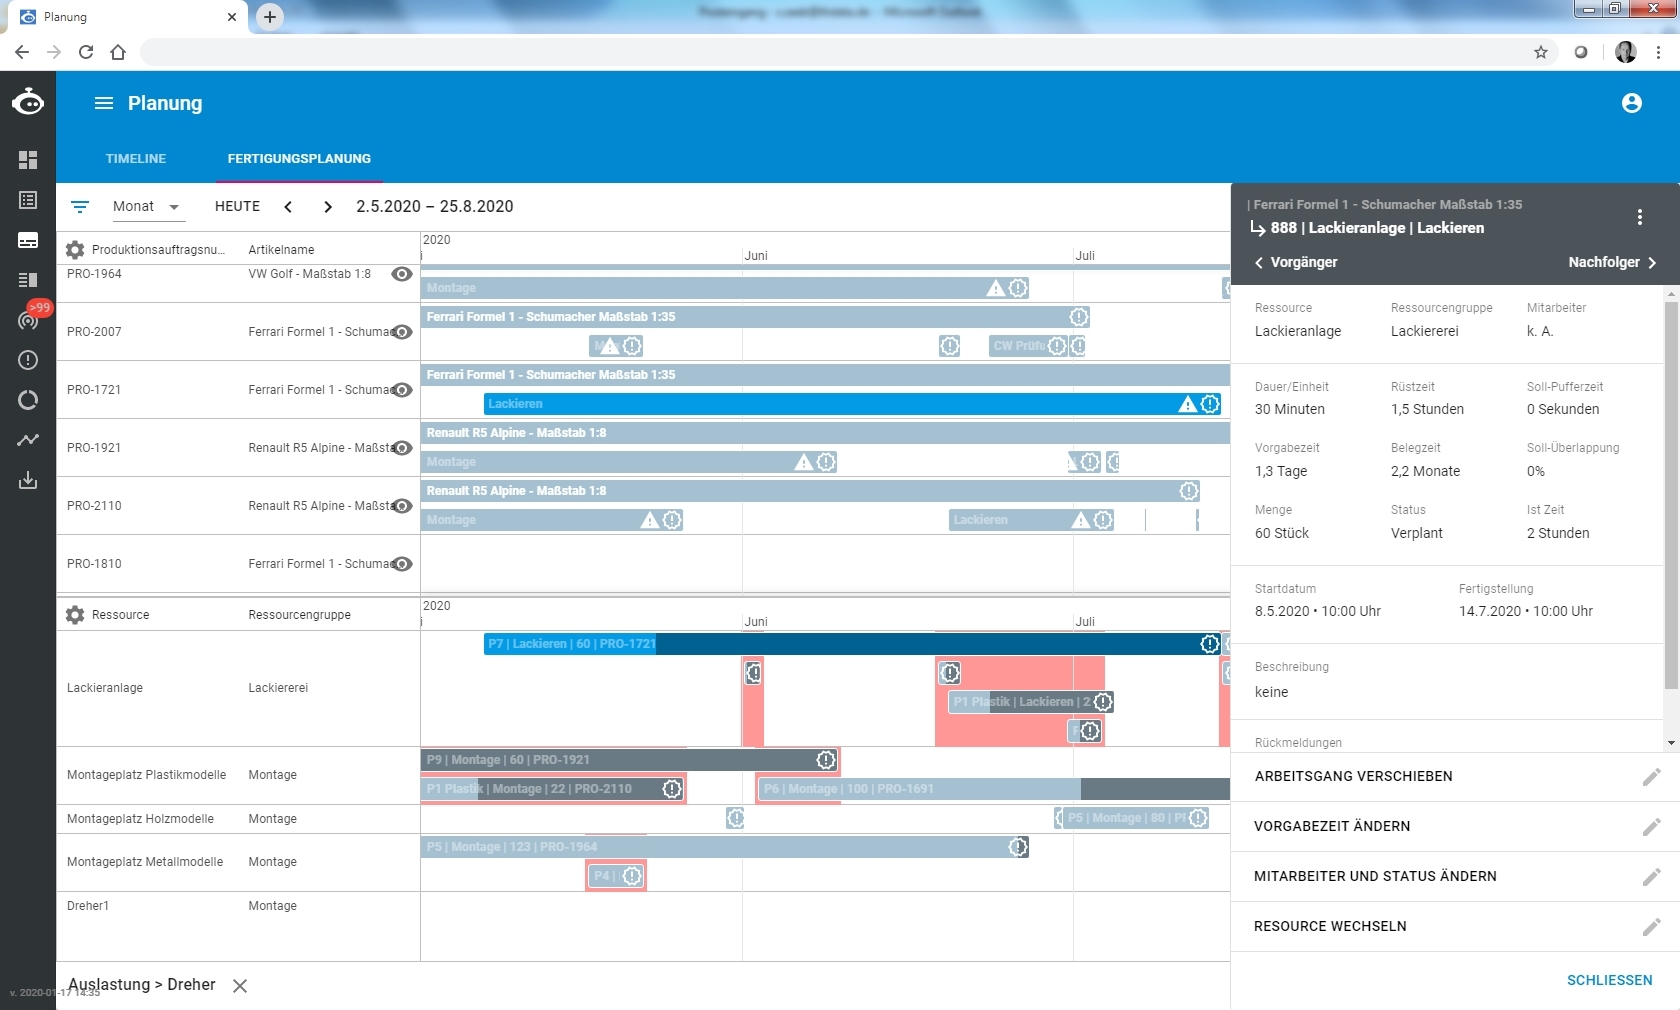Click the download icon in sidebar

click(x=28, y=480)
